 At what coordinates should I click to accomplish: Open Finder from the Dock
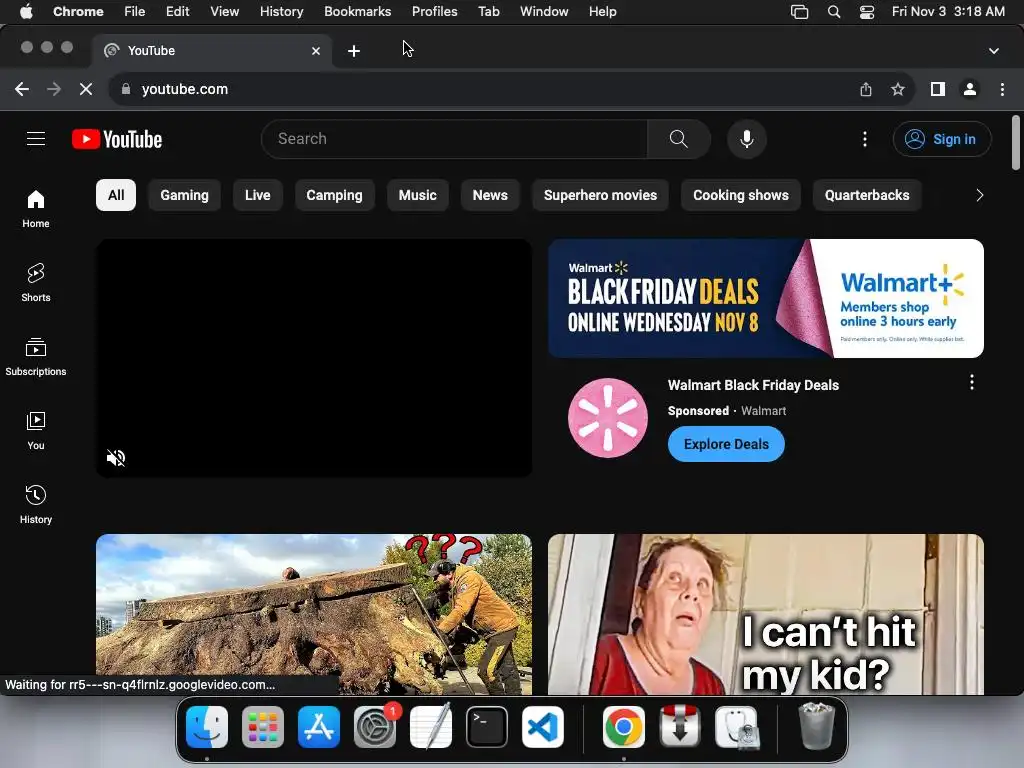207,727
